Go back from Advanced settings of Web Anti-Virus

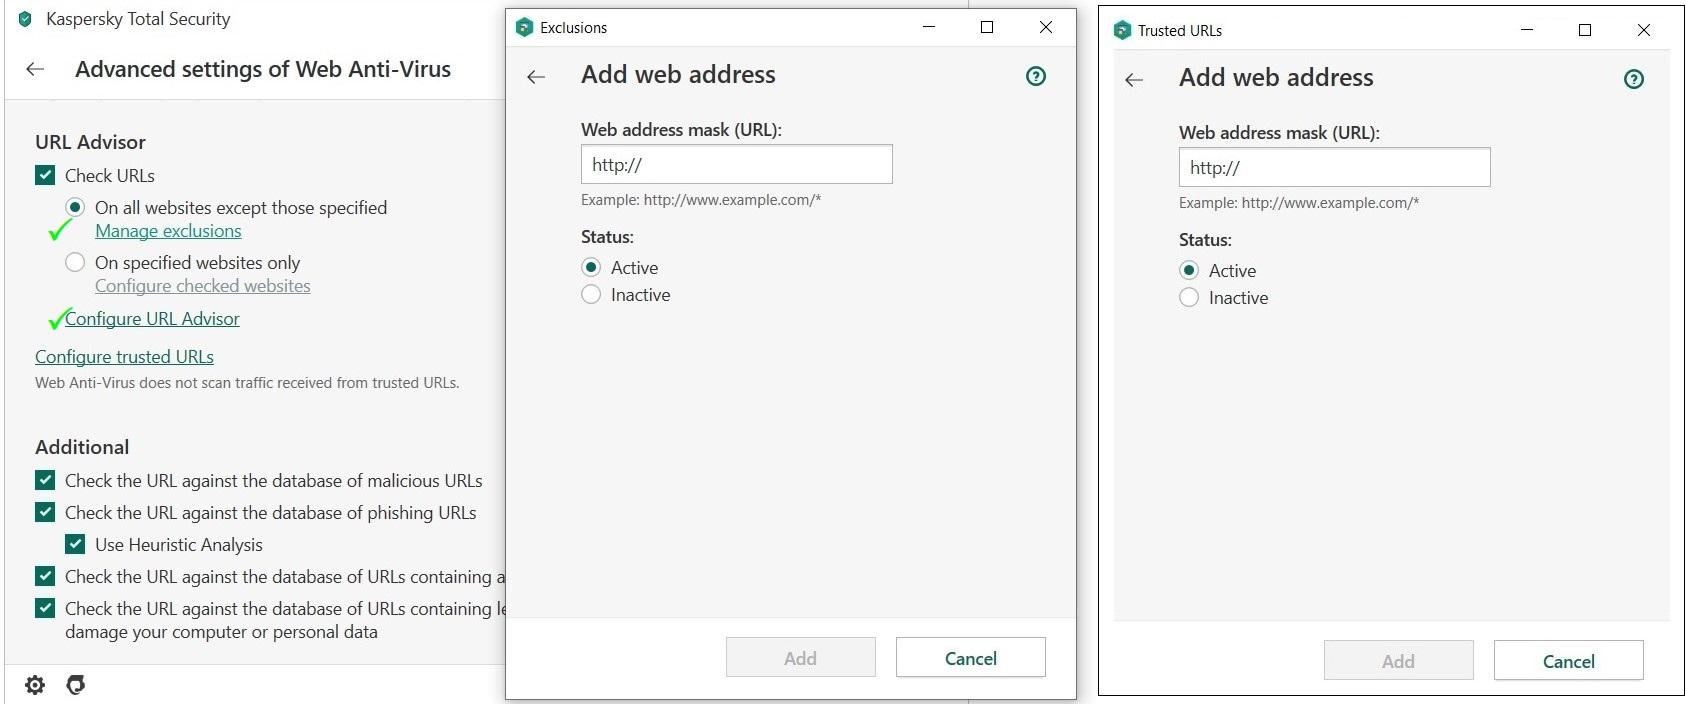point(35,69)
